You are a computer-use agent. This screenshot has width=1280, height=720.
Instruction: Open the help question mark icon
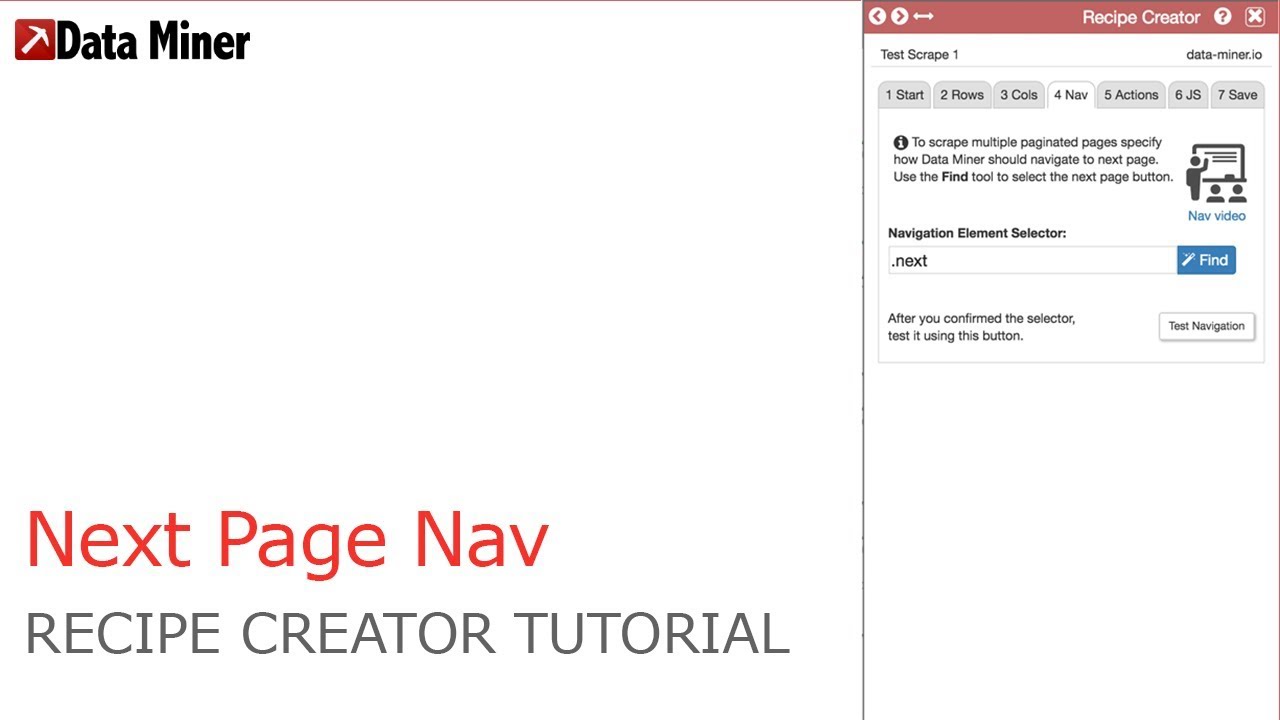point(1223,16)
